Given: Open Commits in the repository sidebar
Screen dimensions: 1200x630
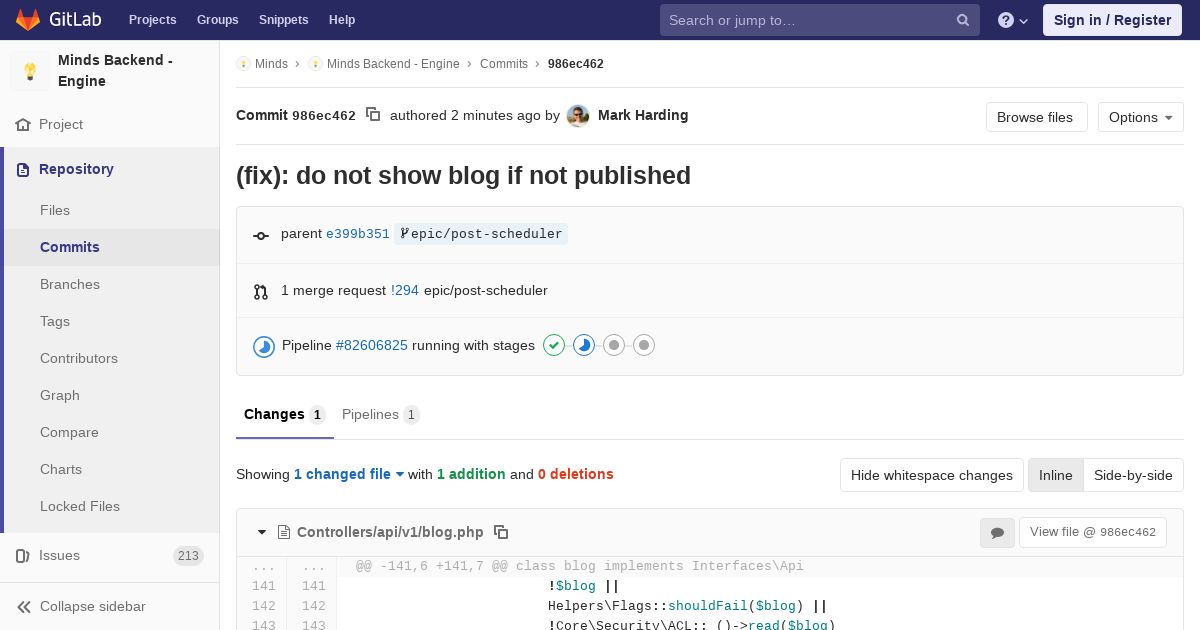Looking at the screenshot, I should tap(70, 247).
